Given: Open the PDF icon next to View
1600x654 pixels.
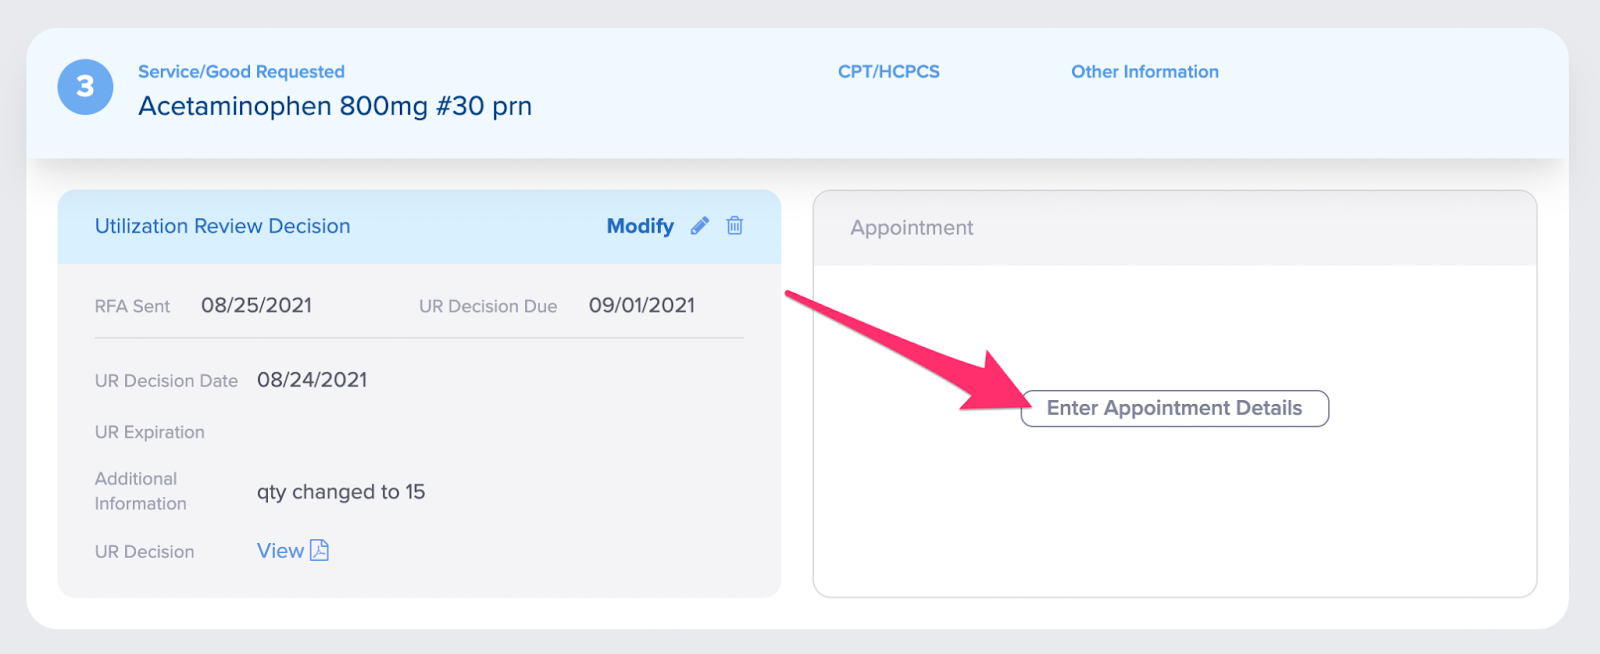Looking at the screenshot, I should pyautogui.click(x=319, y=550).
